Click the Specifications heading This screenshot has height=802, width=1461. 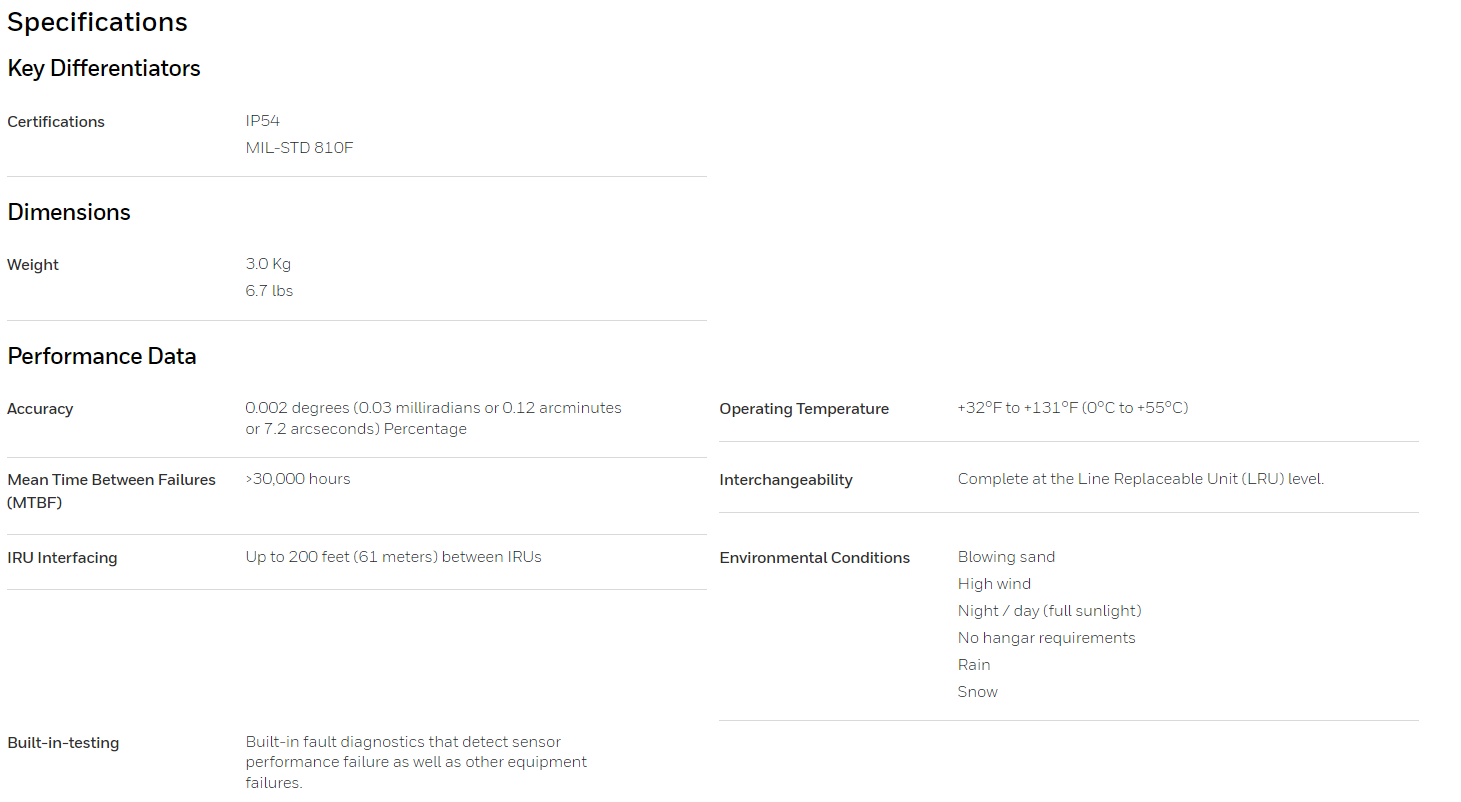97,22
